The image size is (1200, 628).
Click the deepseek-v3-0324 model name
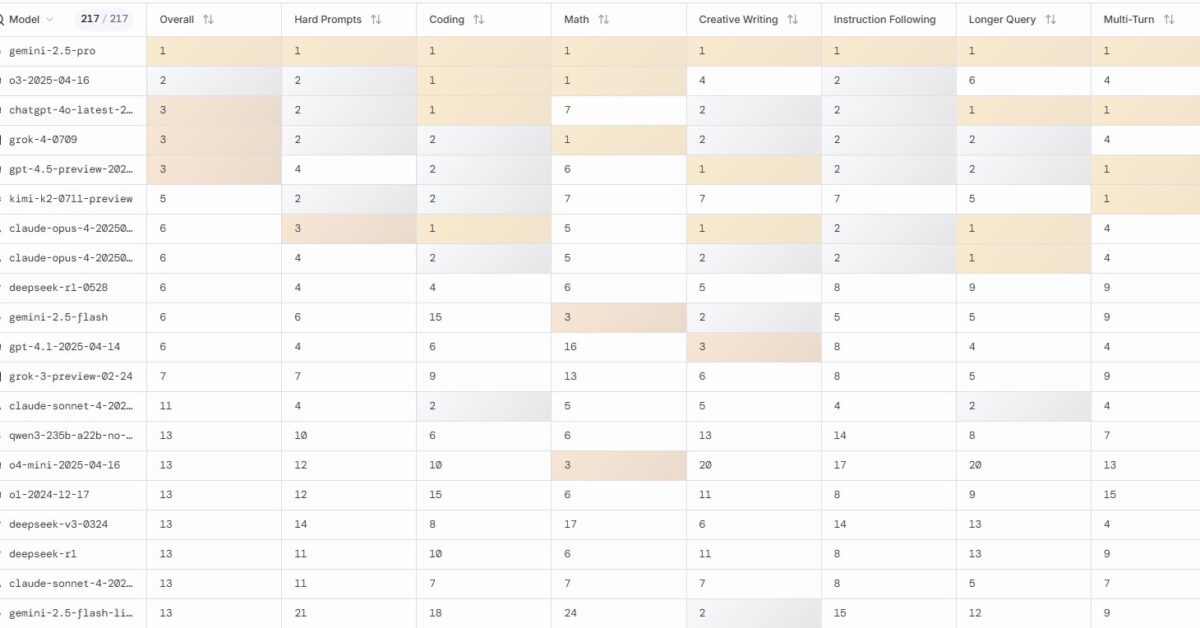pyautogui.click(x=58, y=524)
